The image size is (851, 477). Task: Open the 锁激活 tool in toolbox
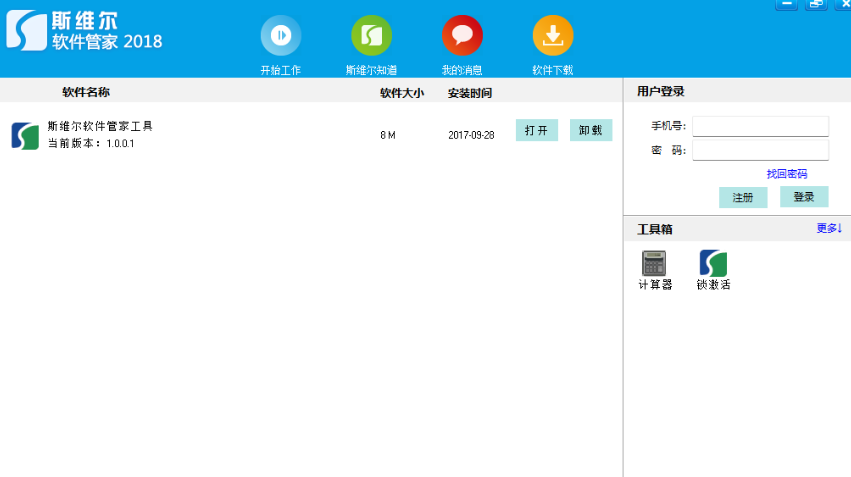point(713,263)
